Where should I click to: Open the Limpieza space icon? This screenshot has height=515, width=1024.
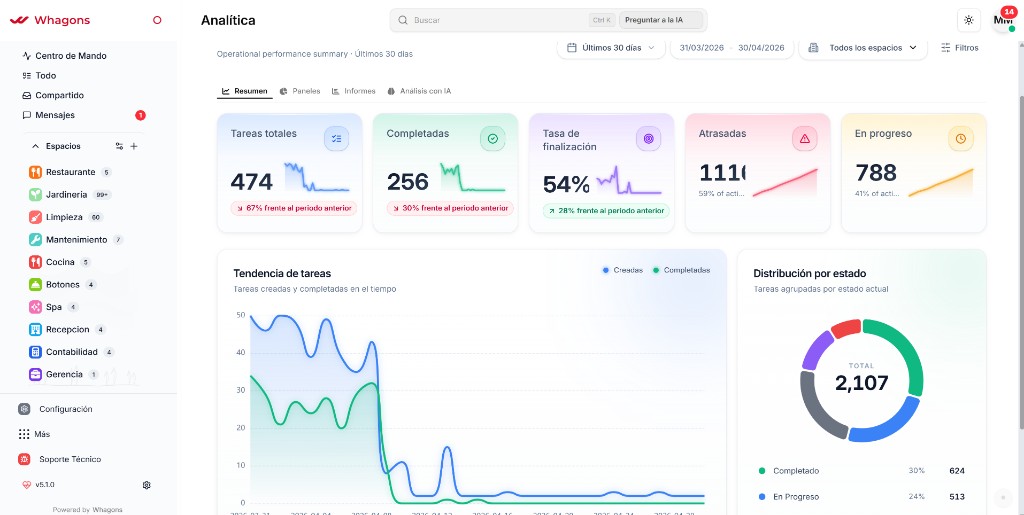[x=35, y=217]
